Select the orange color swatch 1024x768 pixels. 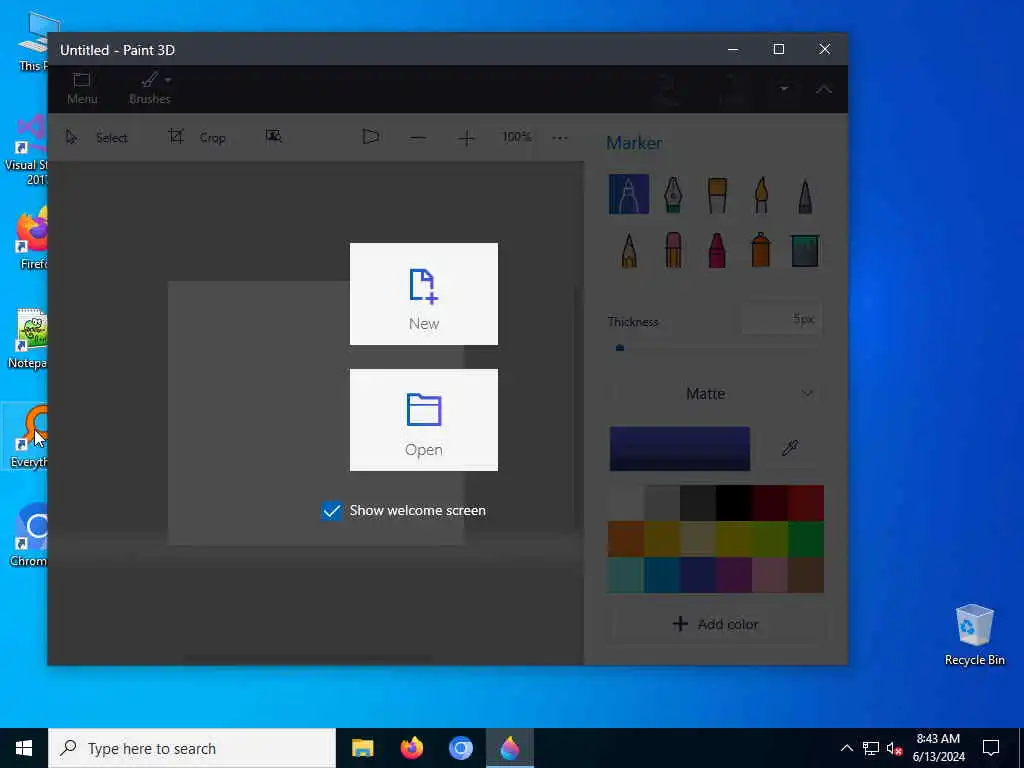626,539
